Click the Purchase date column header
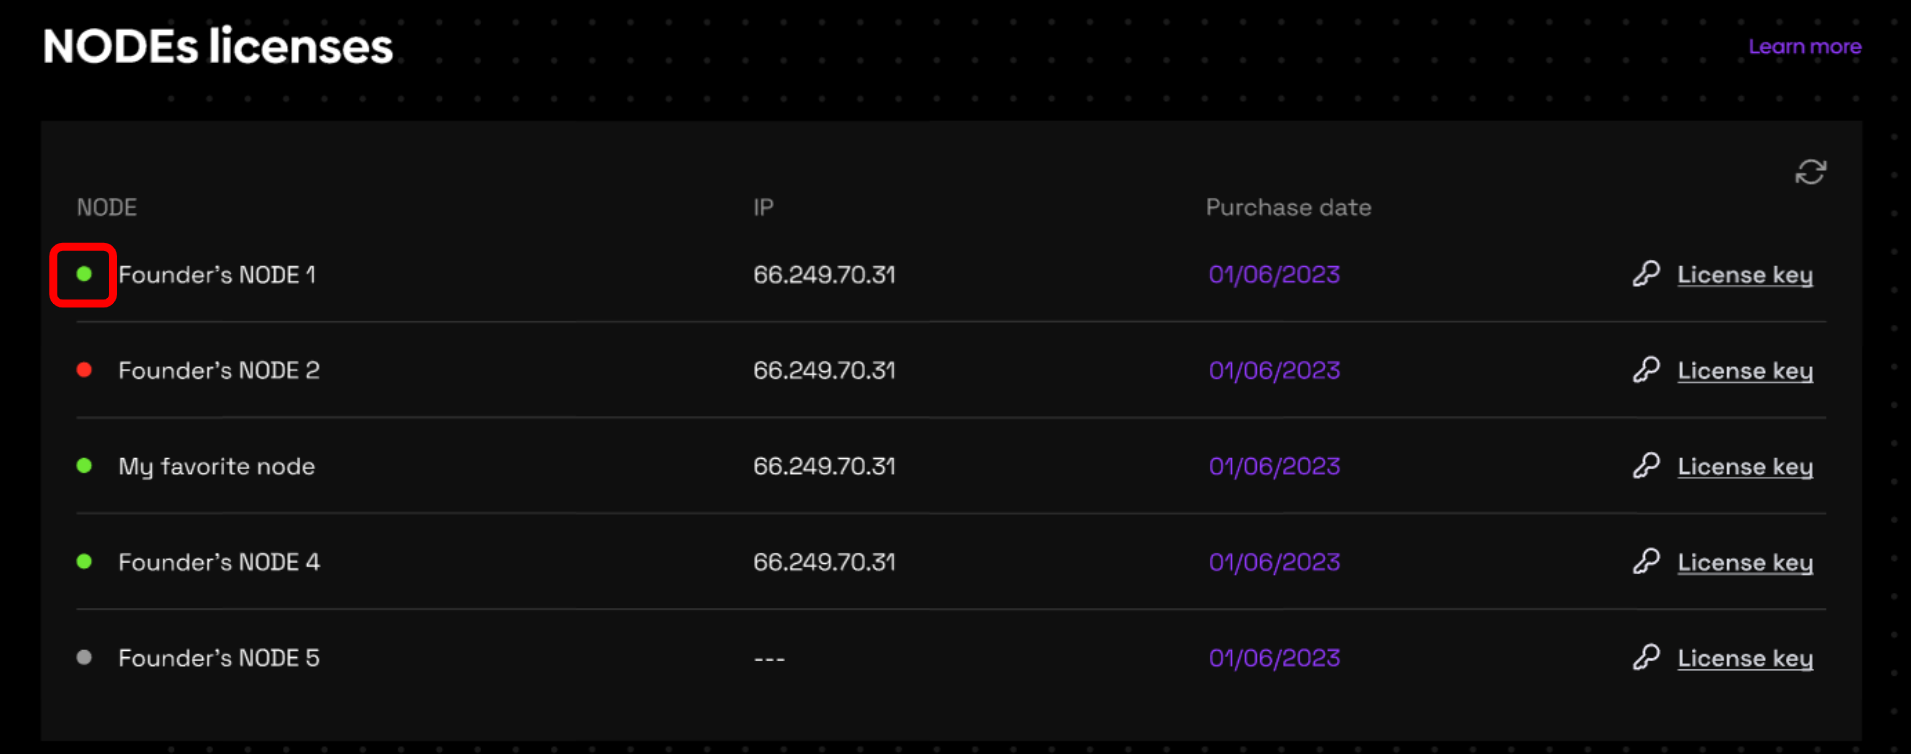The width and height of the screenshot is (1911, 754). tap(1288, 208)
